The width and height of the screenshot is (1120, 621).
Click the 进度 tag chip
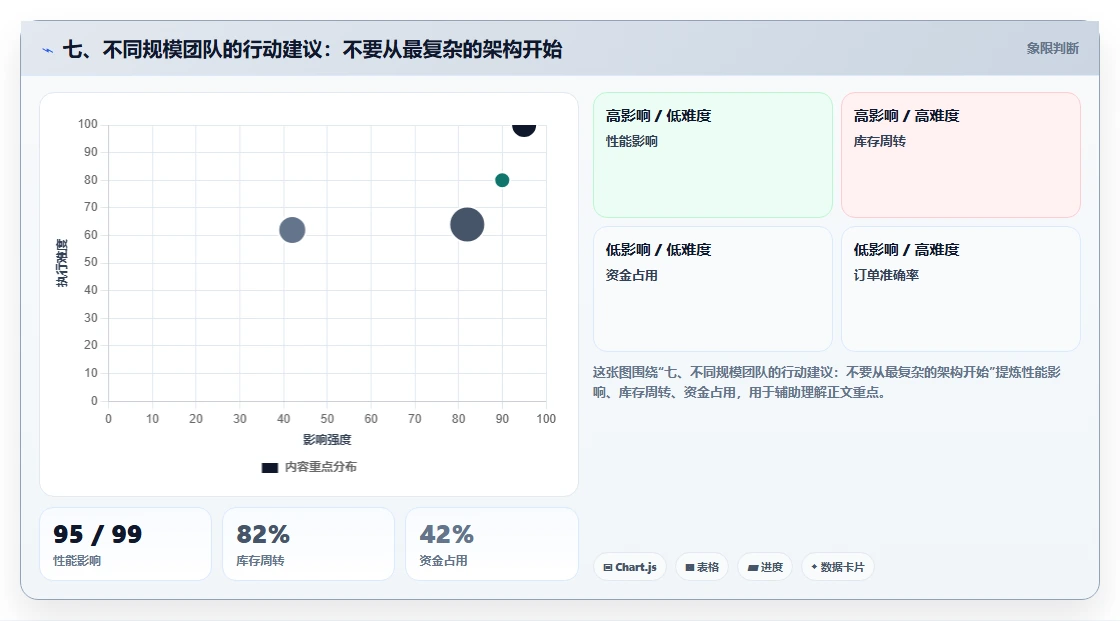click(x=765, y=567)
